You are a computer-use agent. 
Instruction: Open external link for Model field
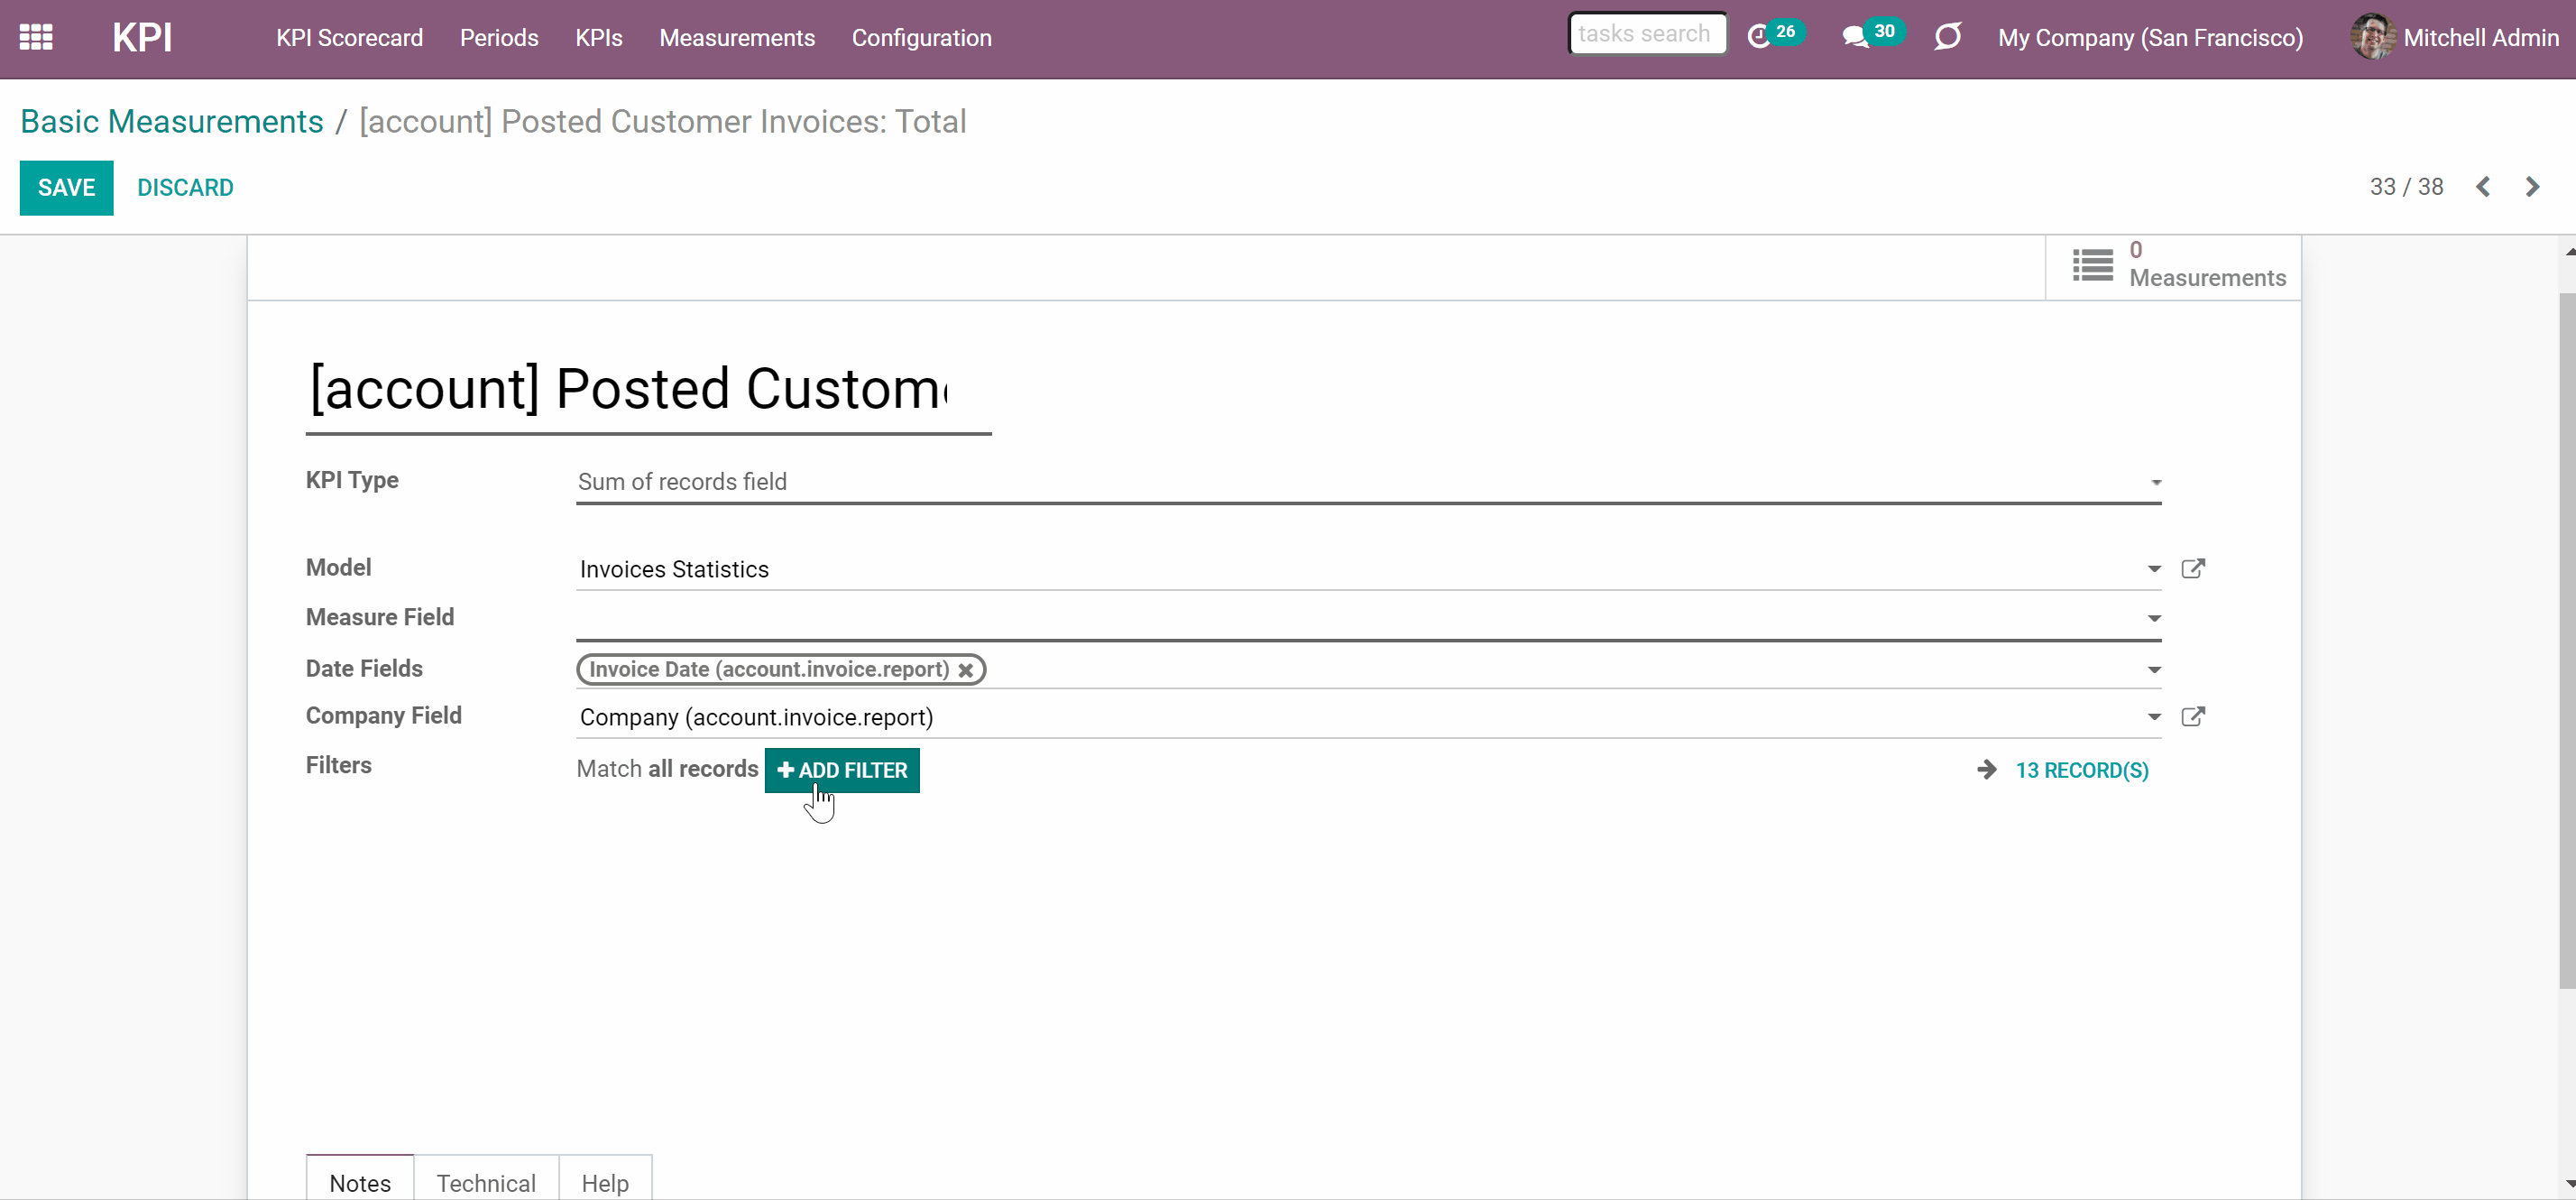[2193, 569]
